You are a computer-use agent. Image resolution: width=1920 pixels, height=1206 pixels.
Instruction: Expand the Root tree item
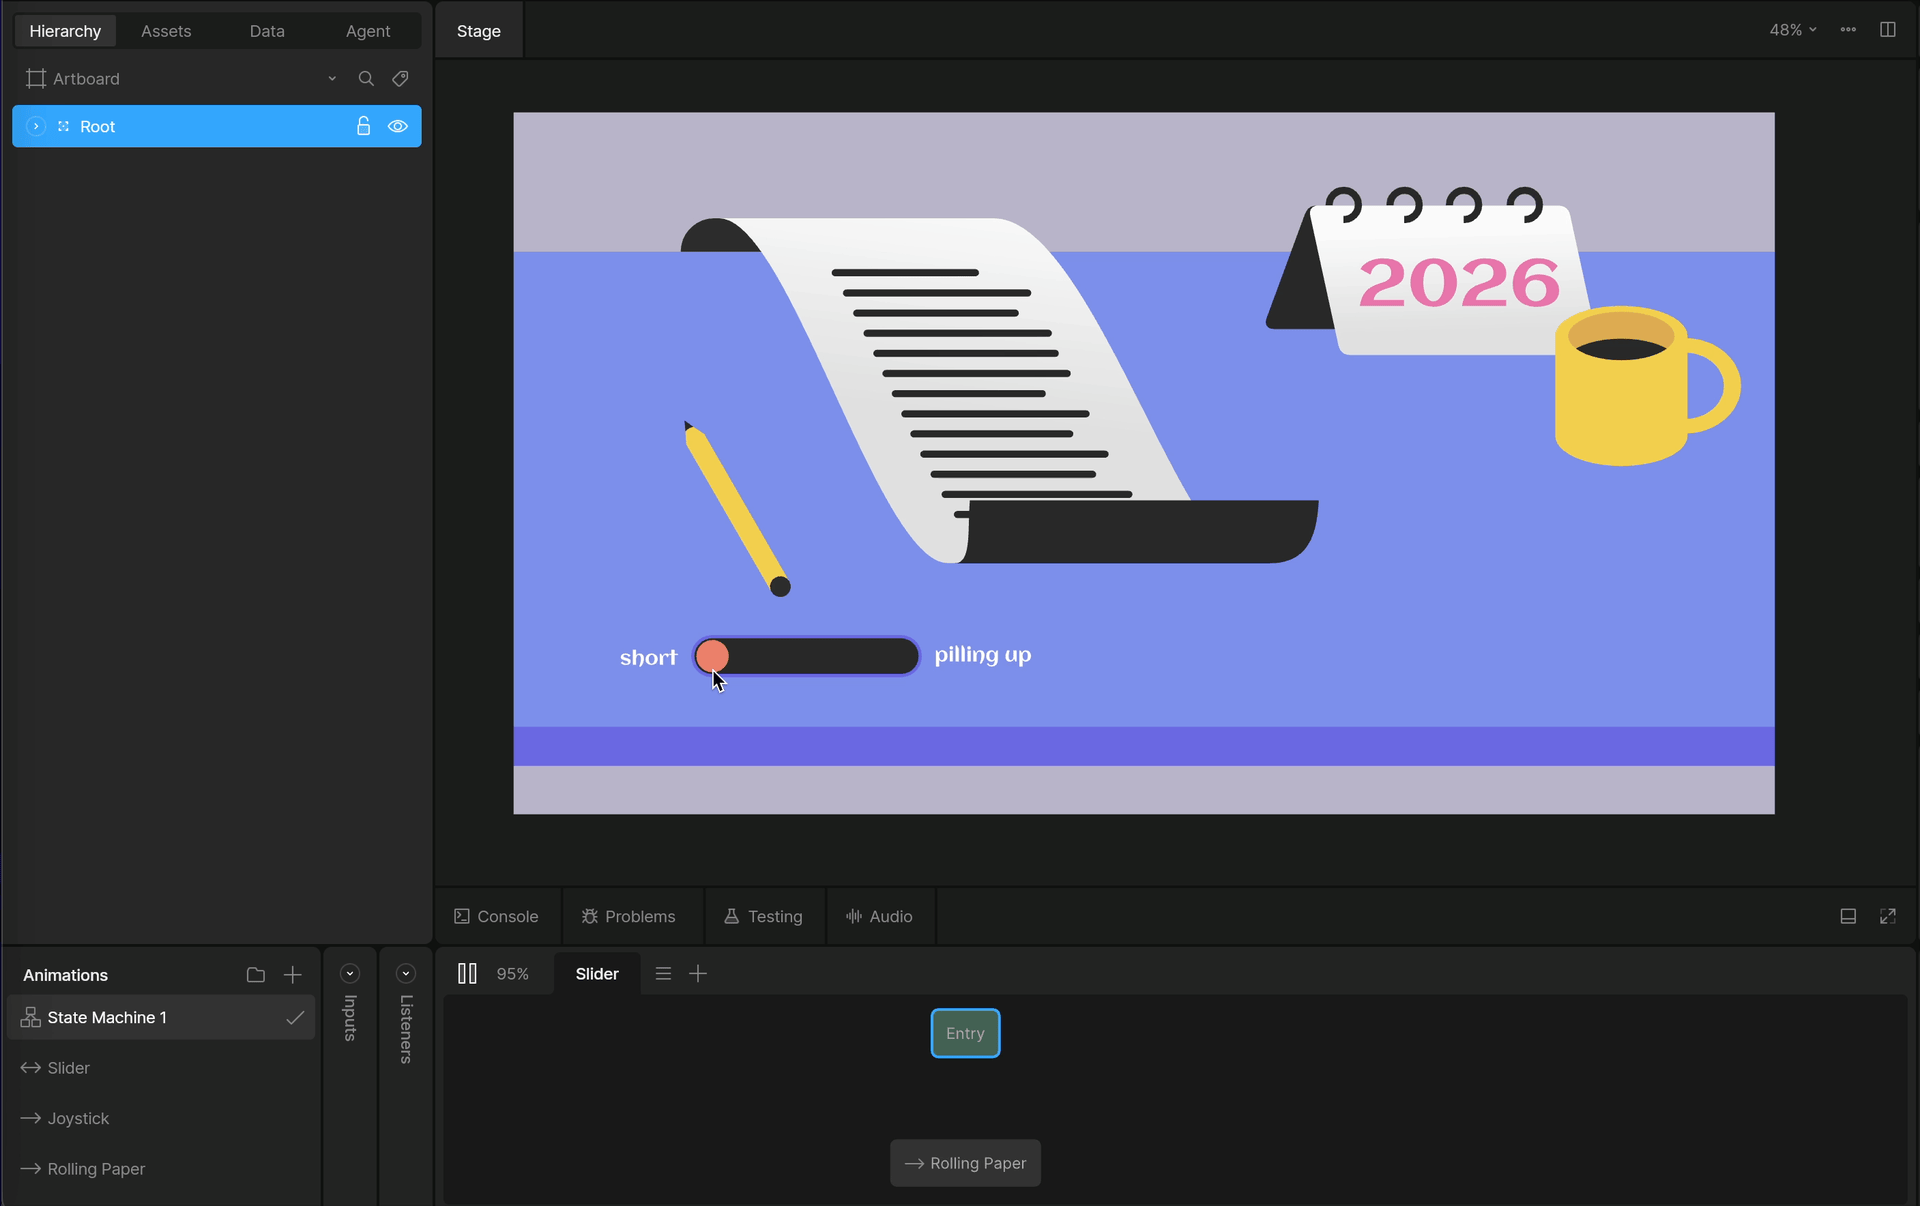36,126
